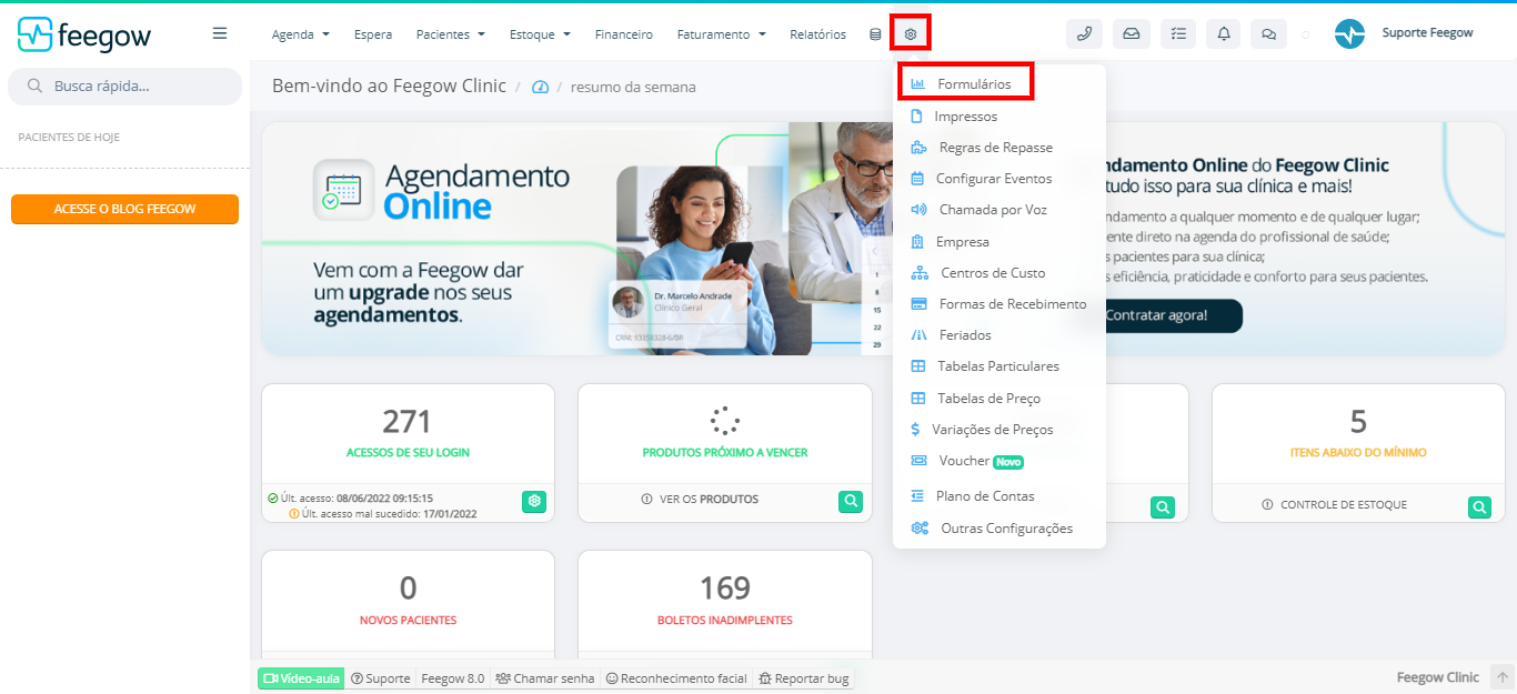Viewport: 1517px width, 694px height.
Task: Click the green gear on the login access card
Action: coord(535,502)
